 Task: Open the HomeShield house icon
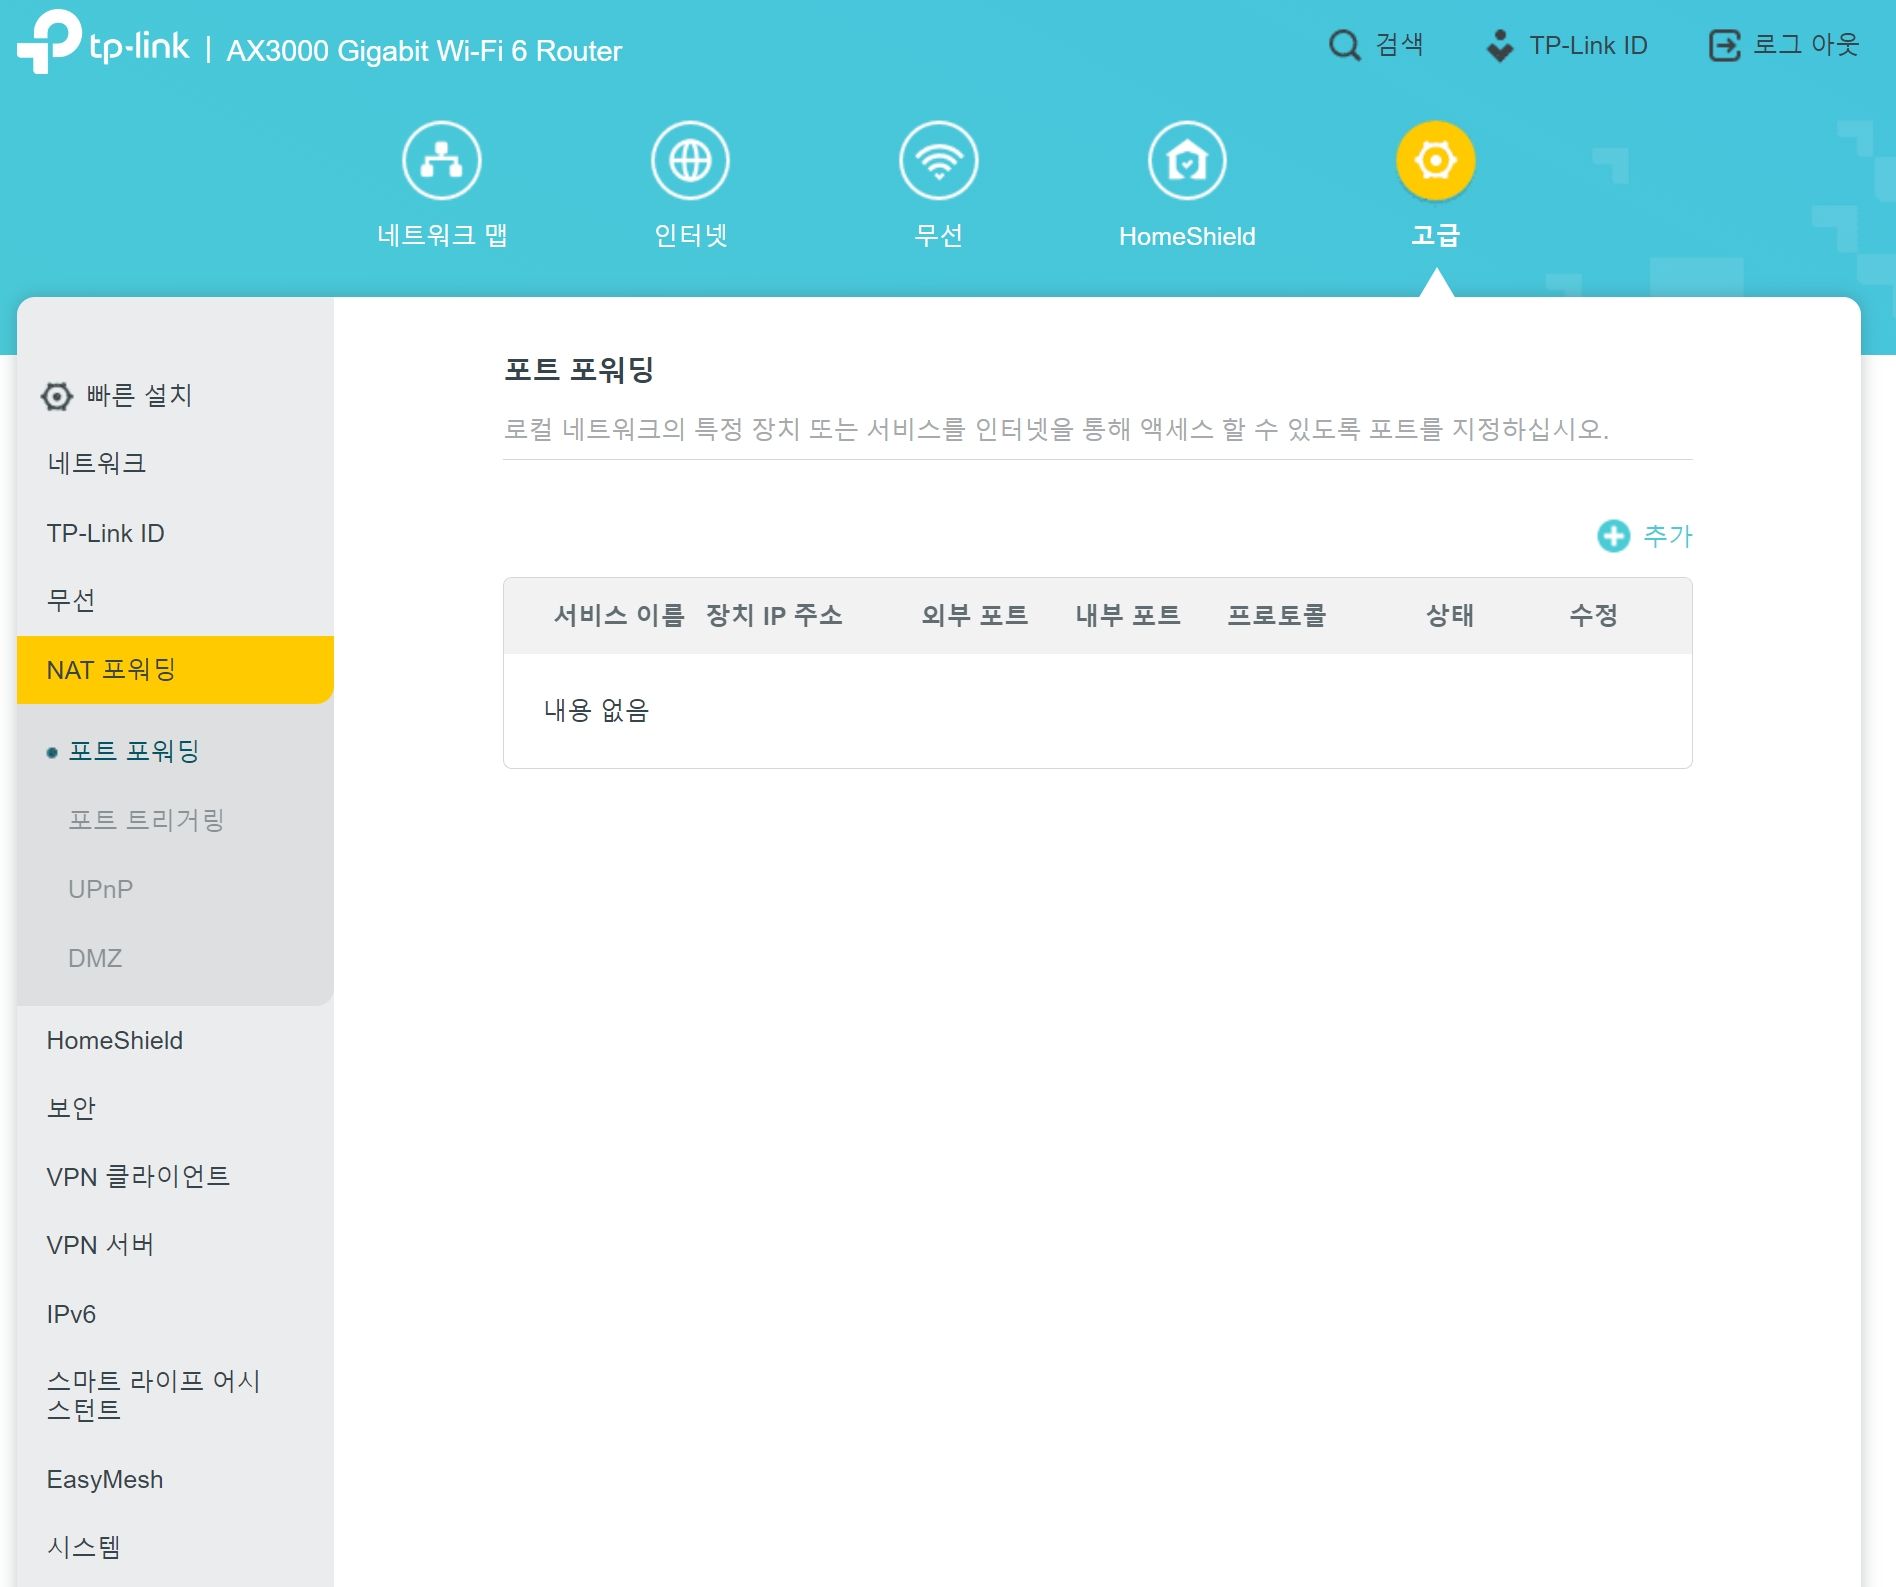pyautogui.click(x=1187, y=160)
